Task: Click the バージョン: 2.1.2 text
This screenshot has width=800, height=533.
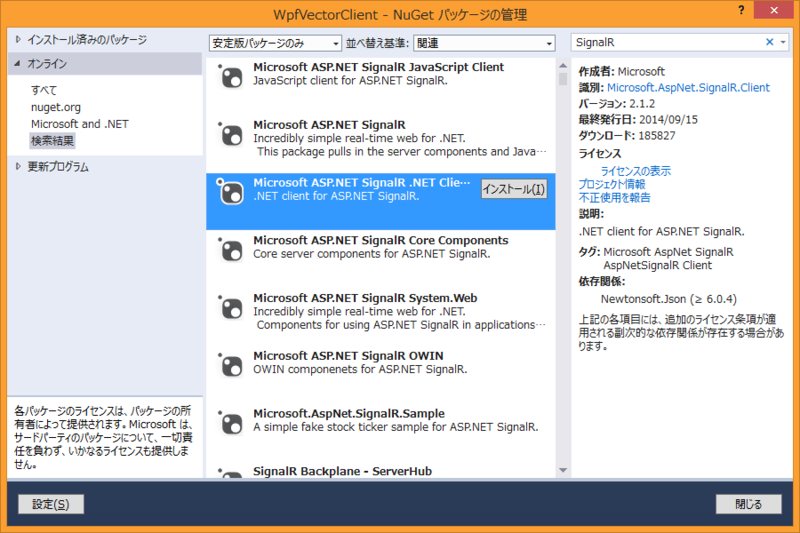Action: coord(616,104)
